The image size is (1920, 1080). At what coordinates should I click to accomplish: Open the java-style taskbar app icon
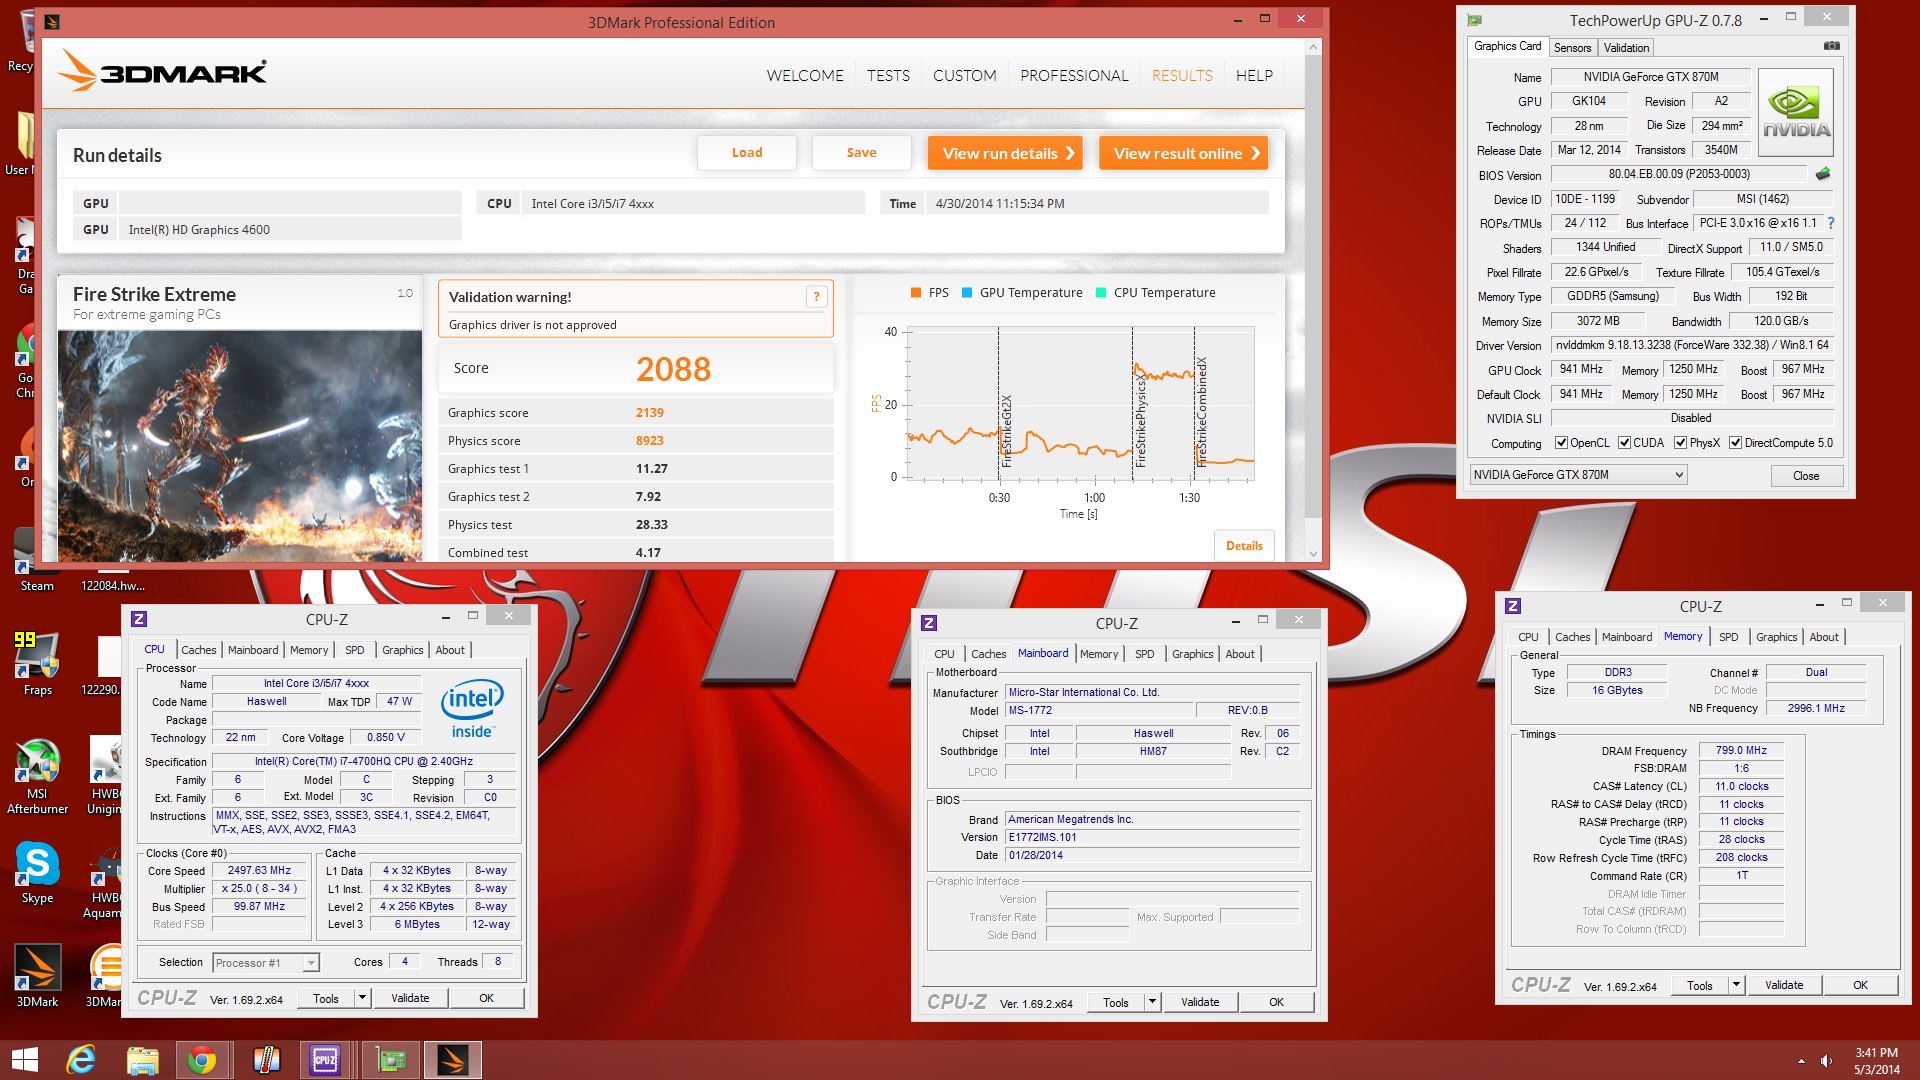click(x=266, y=1060)
